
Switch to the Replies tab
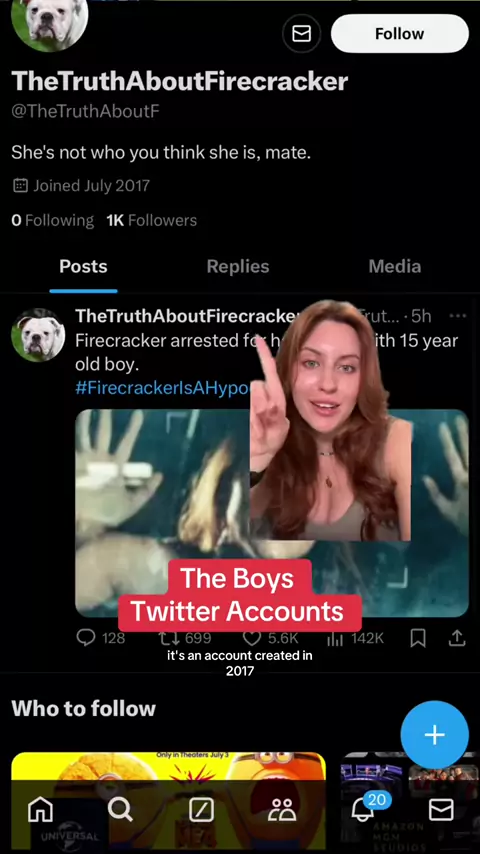238,266
